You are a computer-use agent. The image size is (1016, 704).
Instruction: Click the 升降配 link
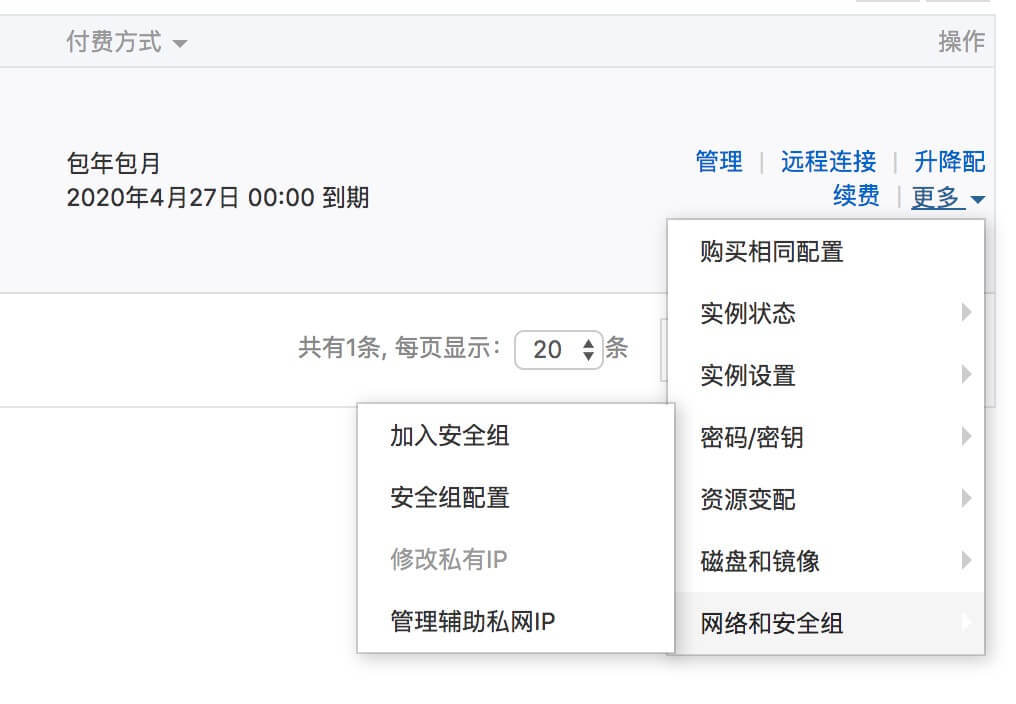click(950, 161)
